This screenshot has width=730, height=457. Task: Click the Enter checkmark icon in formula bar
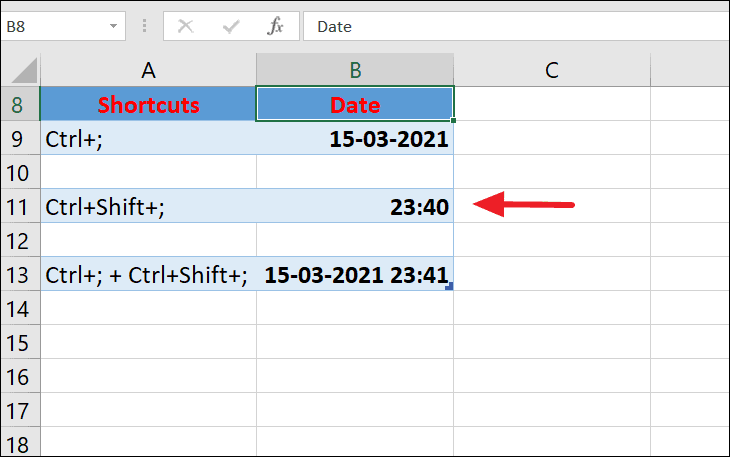tap(231, 27)
